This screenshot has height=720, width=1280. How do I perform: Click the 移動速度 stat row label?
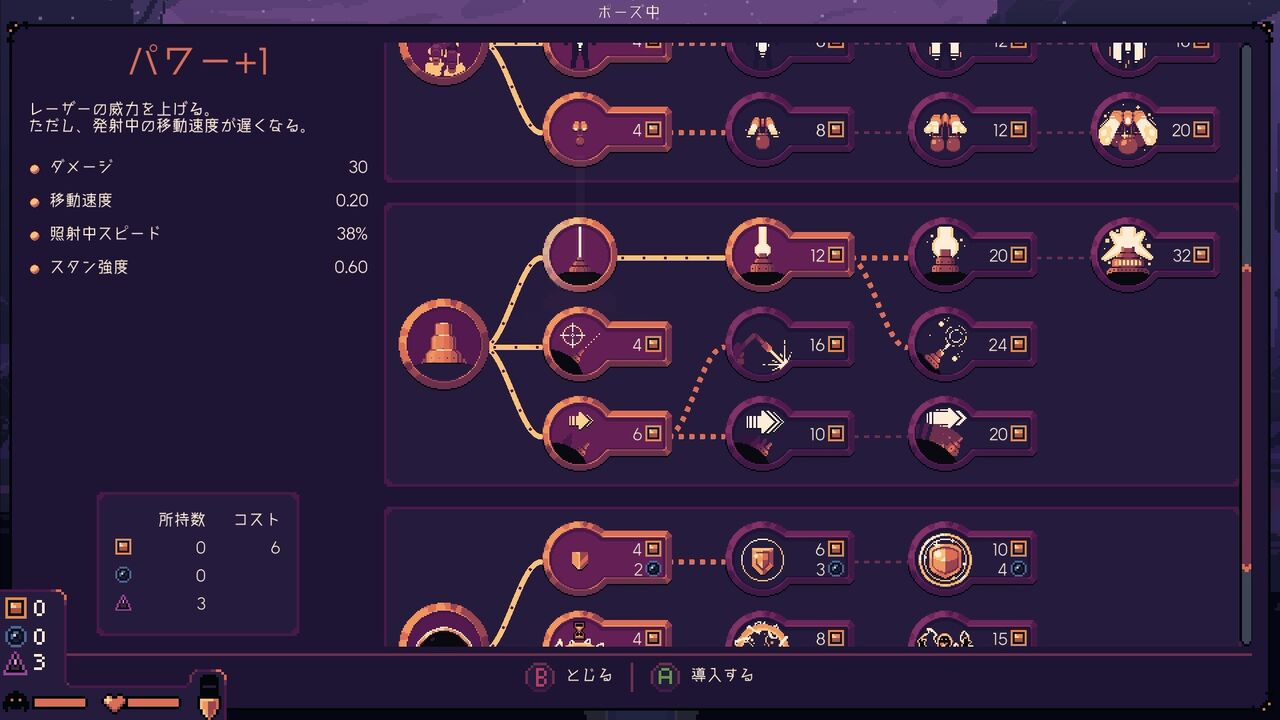pyautogui.click(x=81, y=200)
